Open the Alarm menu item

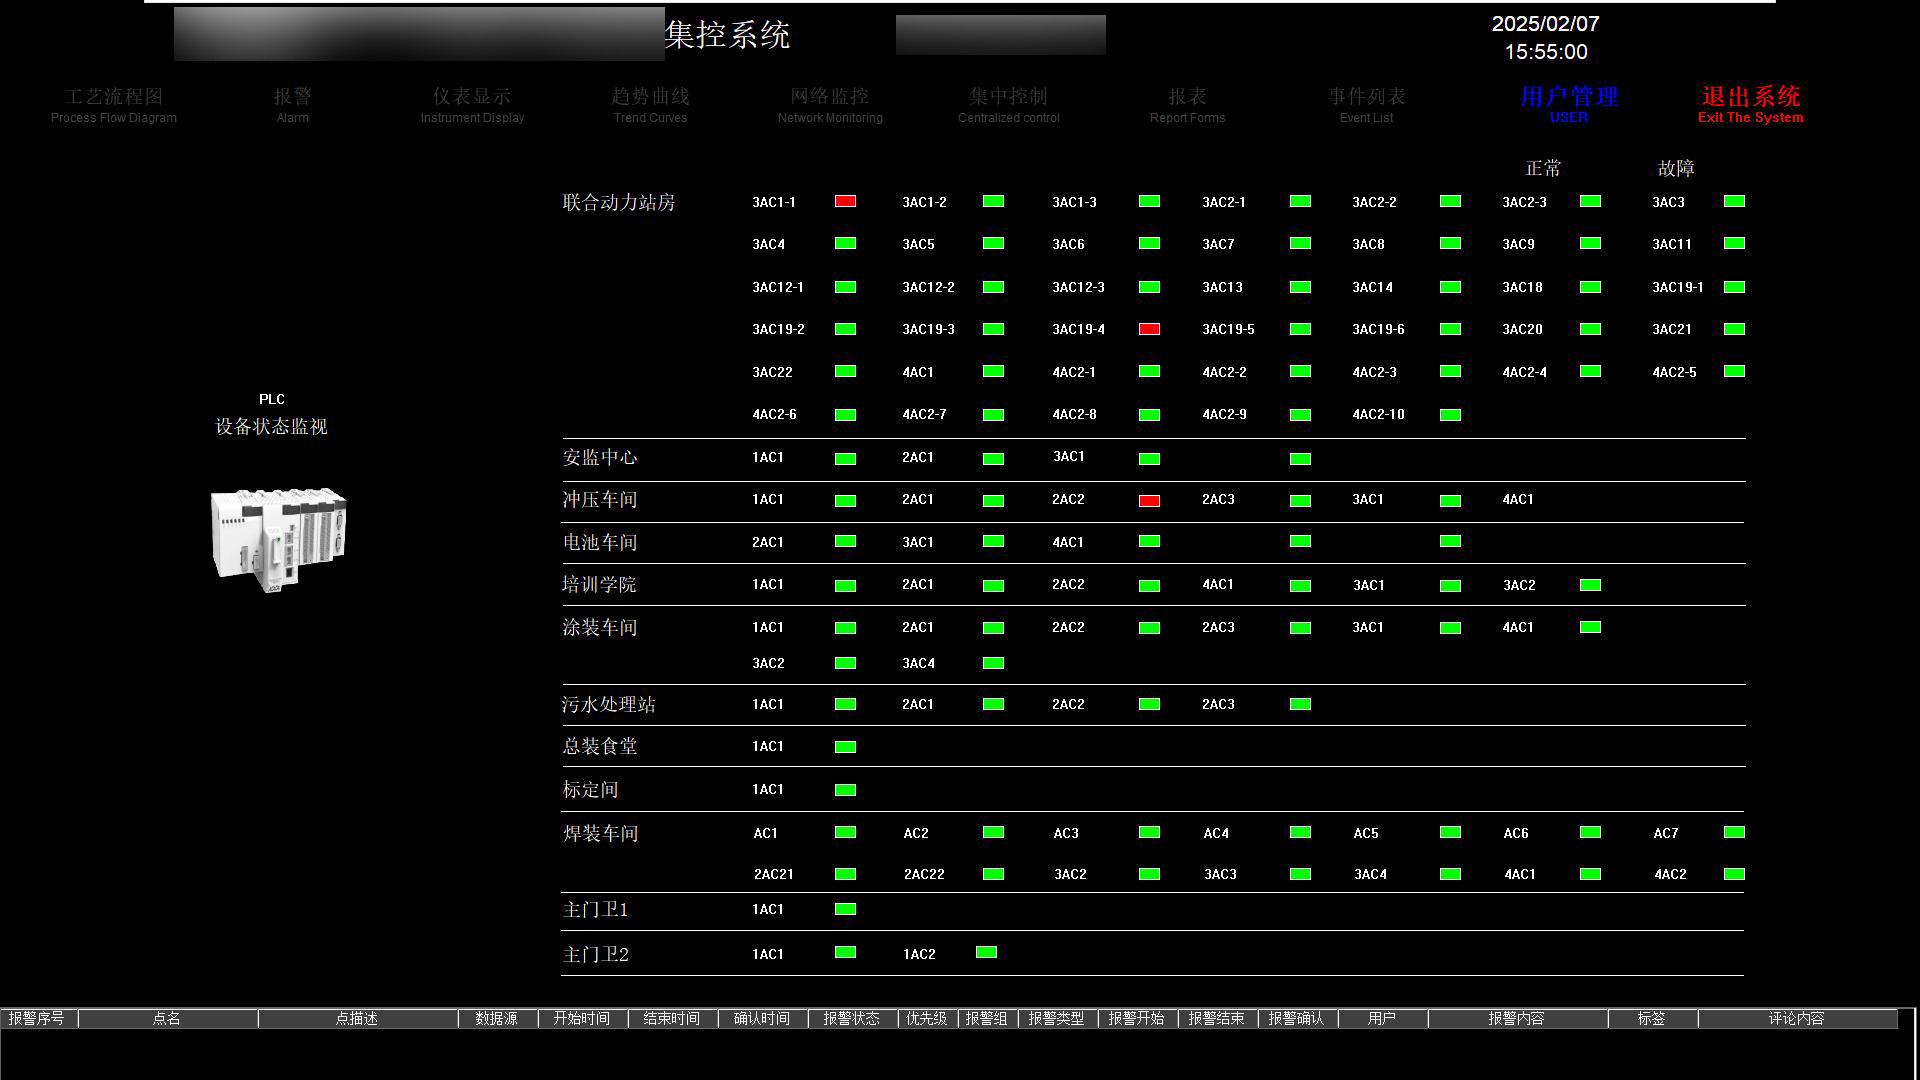pyautogui.click(x=292, y=105)
